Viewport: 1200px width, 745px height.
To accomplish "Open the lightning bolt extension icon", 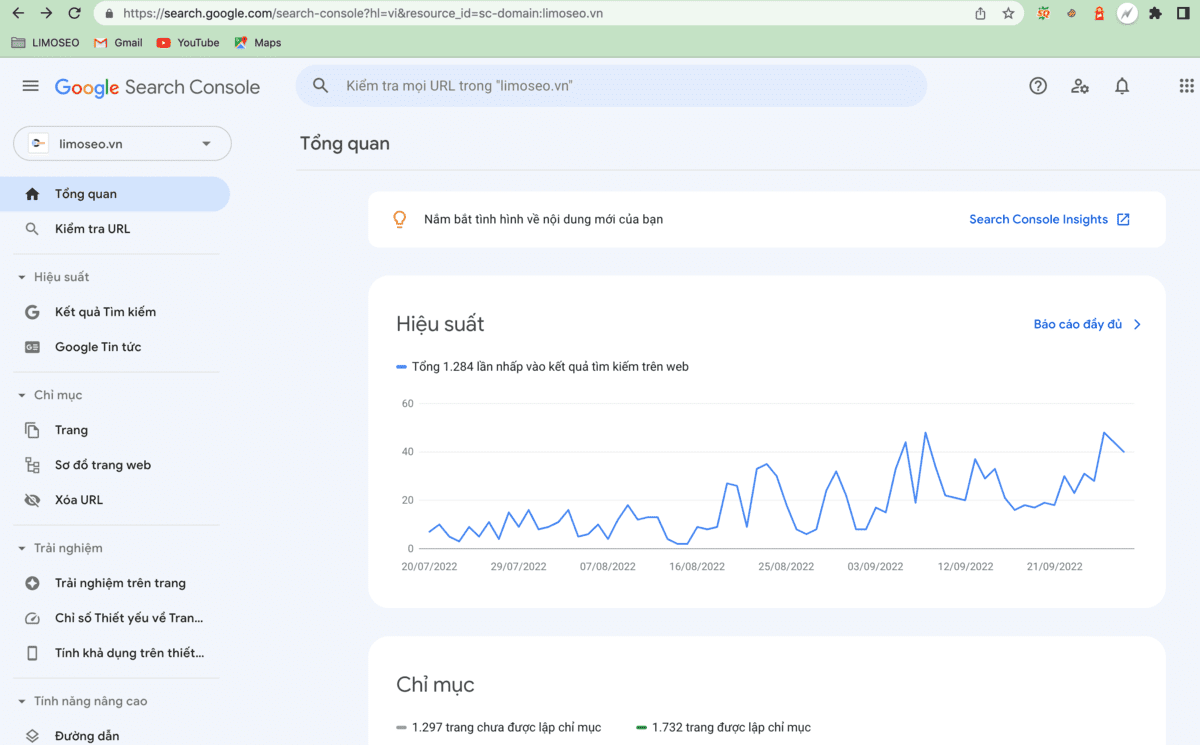I will tap(1127, 13).
